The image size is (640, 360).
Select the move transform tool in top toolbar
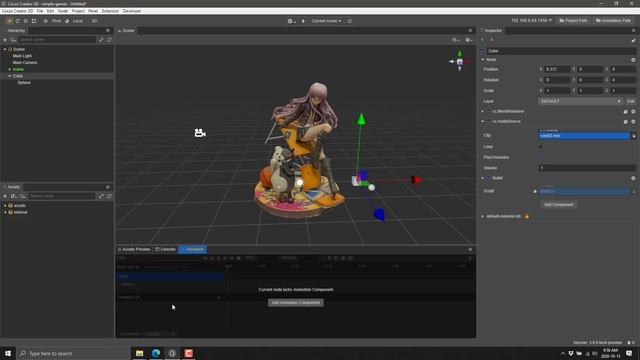point(9,21)
